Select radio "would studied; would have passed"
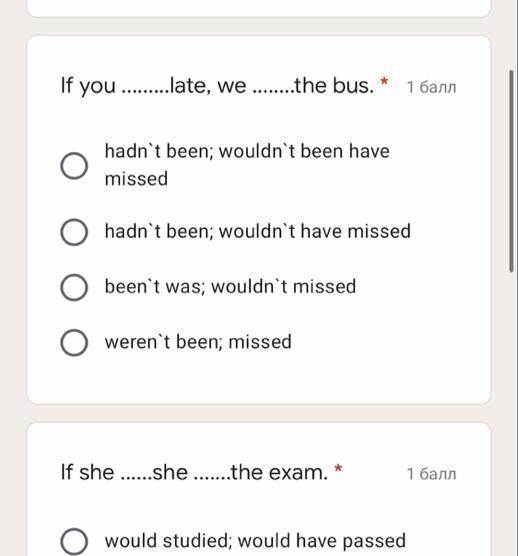 click(74, 541)
